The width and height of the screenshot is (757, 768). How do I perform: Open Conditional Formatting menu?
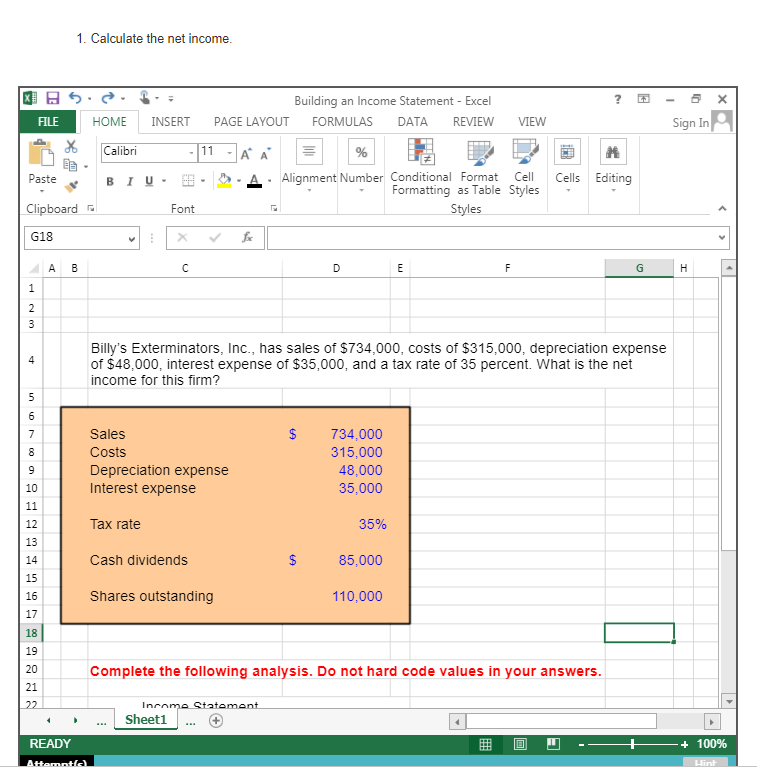point(421,168)
